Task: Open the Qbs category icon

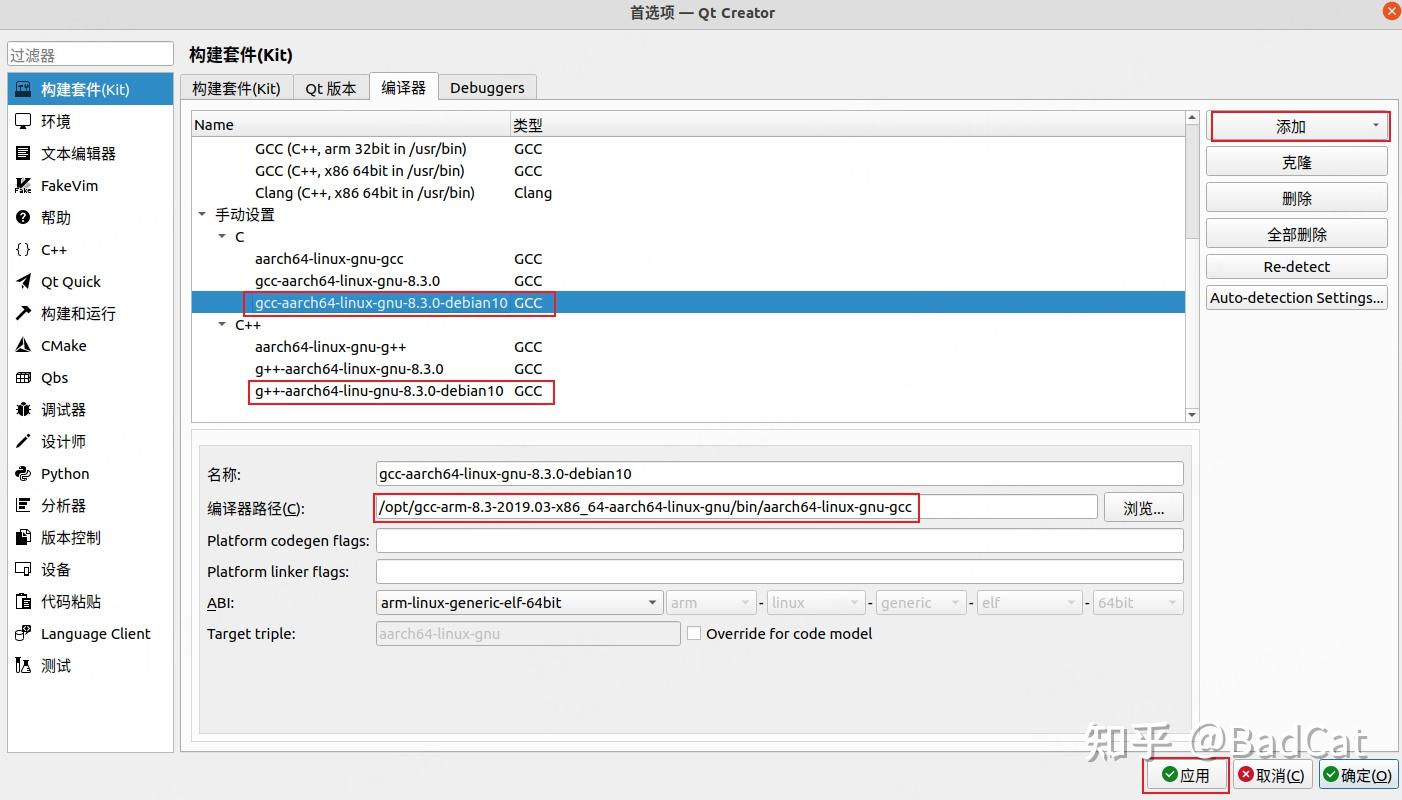Action: pyautogui.click(x=23, y=377)
